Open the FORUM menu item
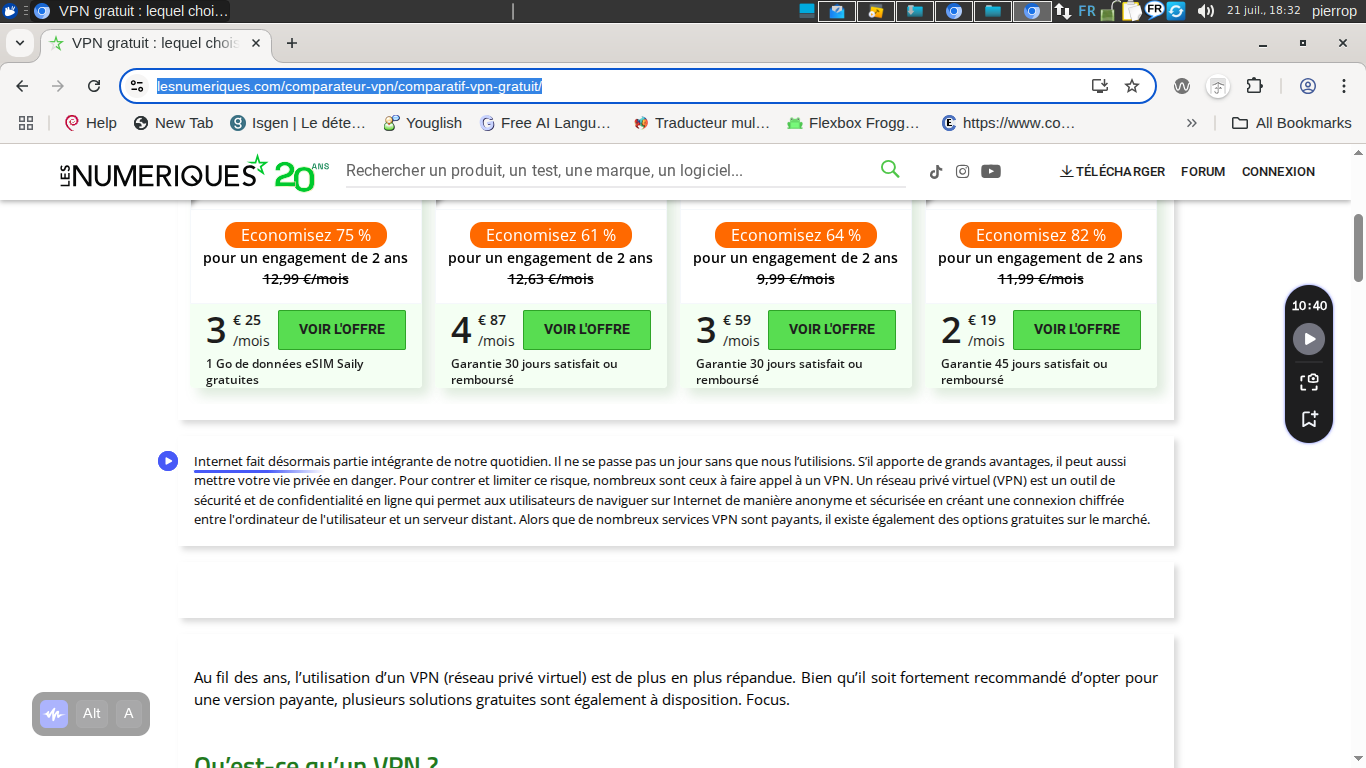Screen dimensions: 1366x768 point(1203,171)
